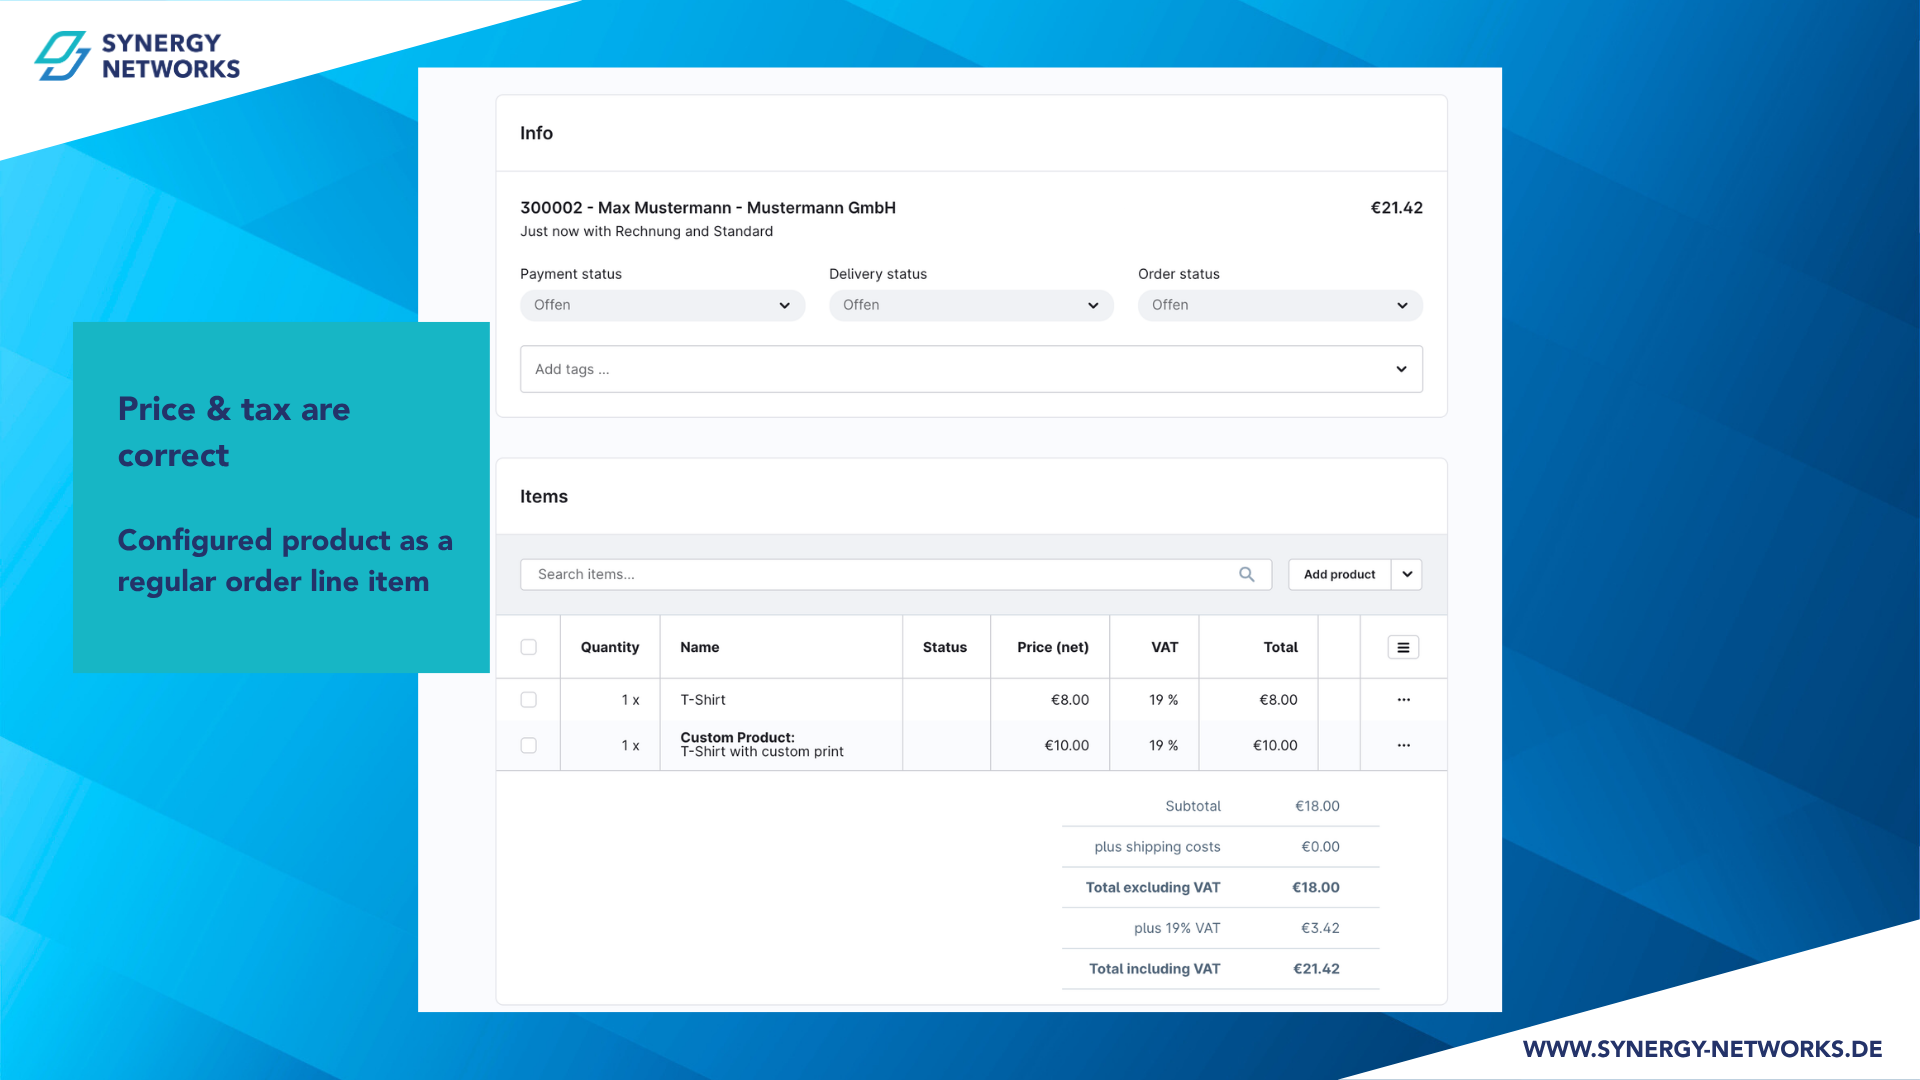Click the order title 300002 - Max Mustermann

tap(708, 208)
